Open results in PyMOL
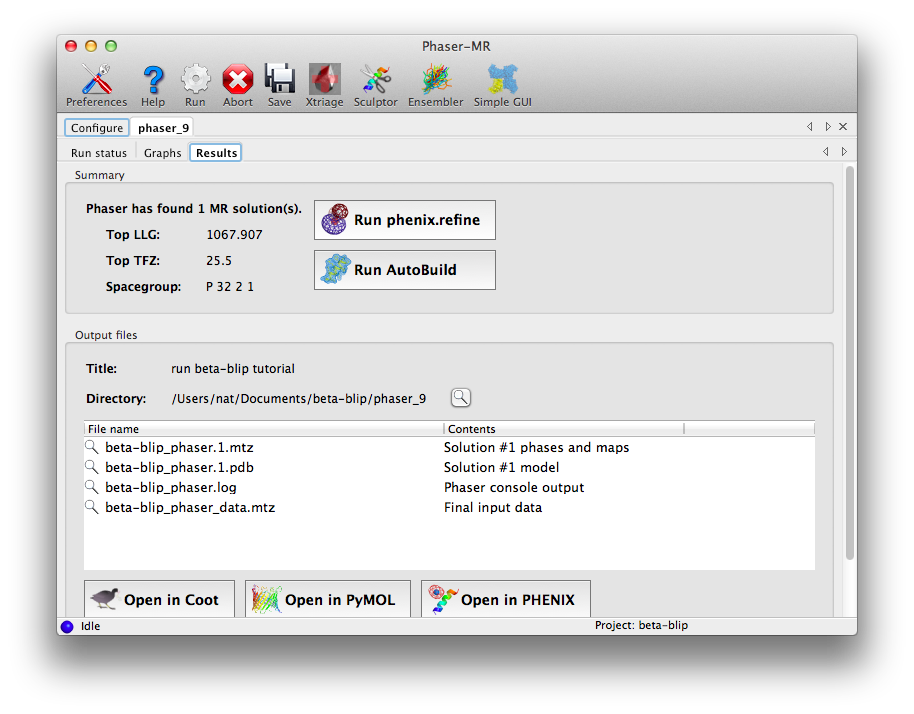The image size is (914, 714). tap(327, 598)
